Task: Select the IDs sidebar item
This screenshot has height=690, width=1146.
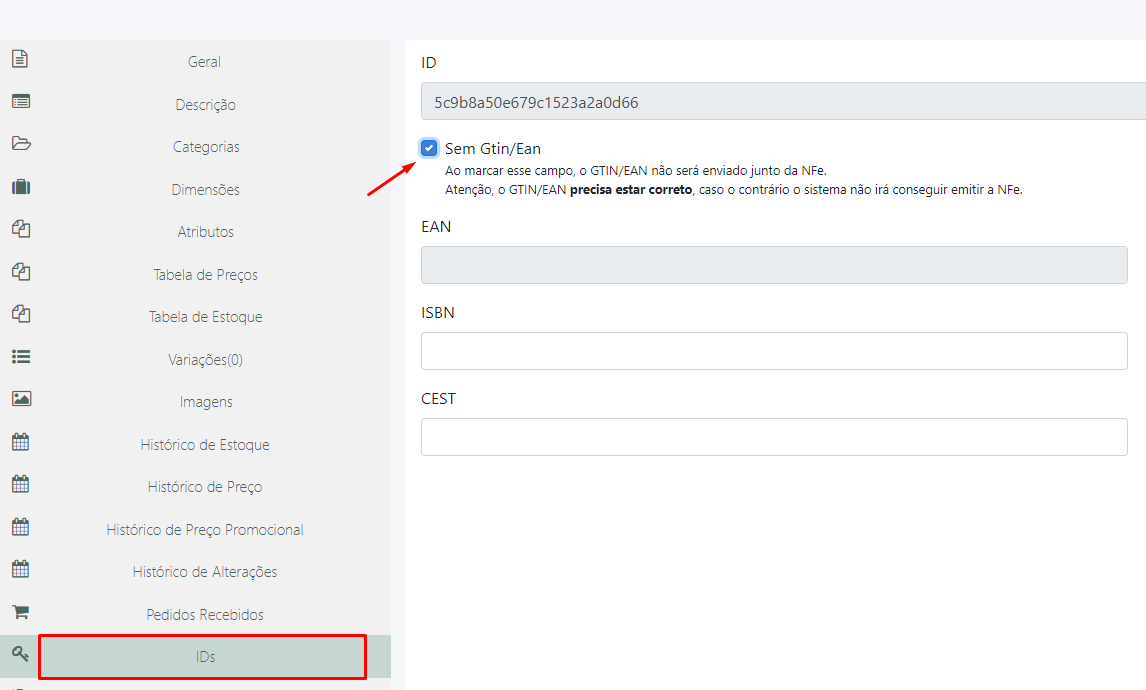Action: pyautogui.click(x=204, y=657)
